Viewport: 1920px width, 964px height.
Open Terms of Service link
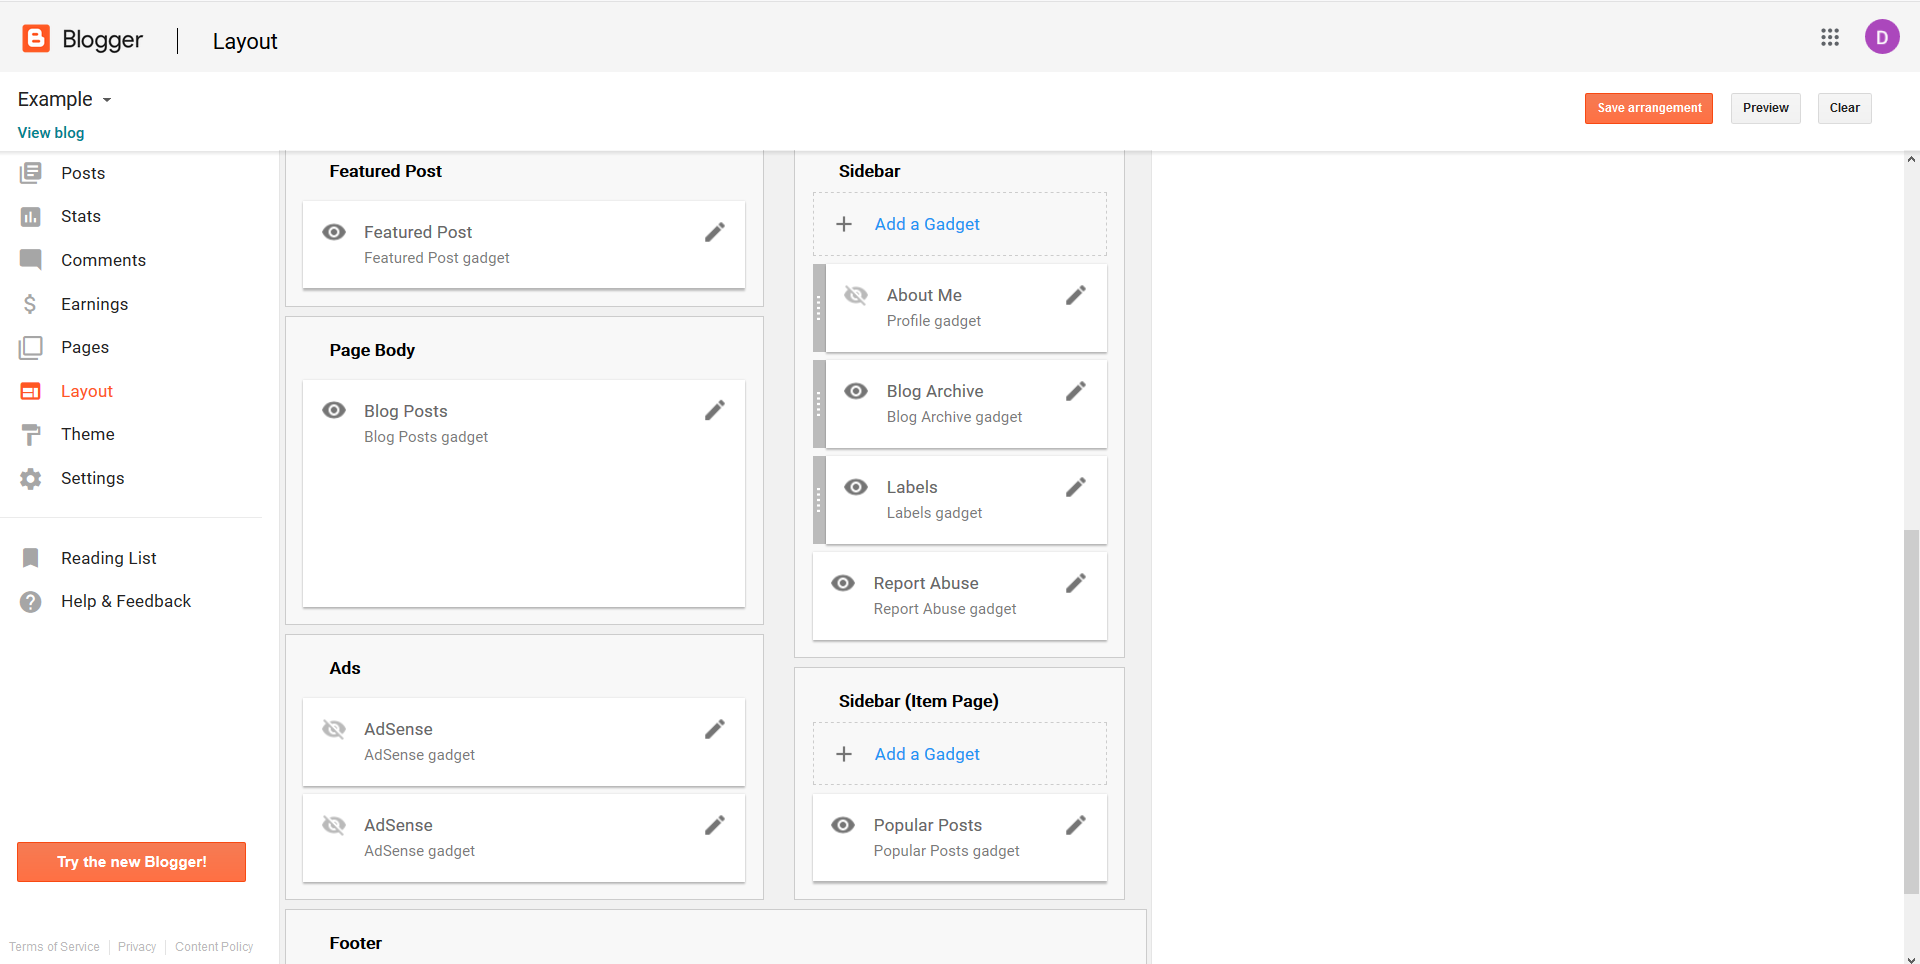(54, 947)
